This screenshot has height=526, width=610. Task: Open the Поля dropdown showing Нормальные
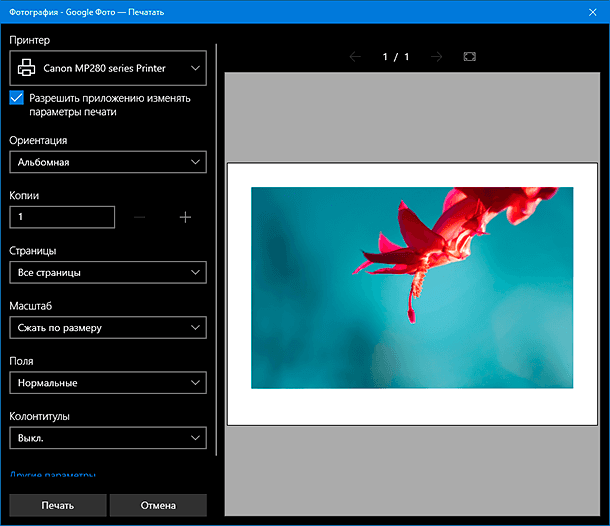point(108,383)
